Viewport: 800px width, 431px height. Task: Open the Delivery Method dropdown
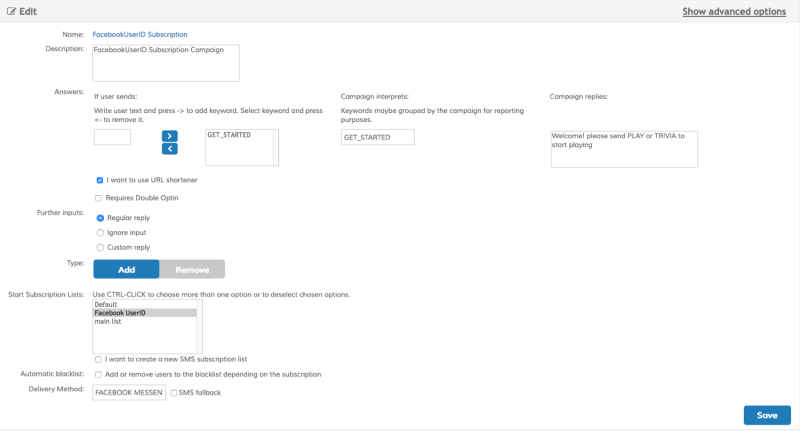[x=129, y=393]
